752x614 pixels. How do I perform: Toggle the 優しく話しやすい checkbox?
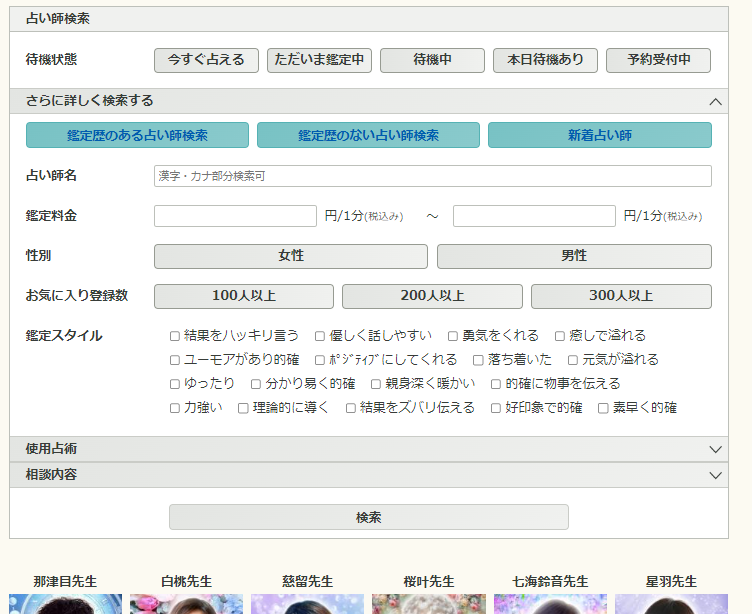pos(320,336)
